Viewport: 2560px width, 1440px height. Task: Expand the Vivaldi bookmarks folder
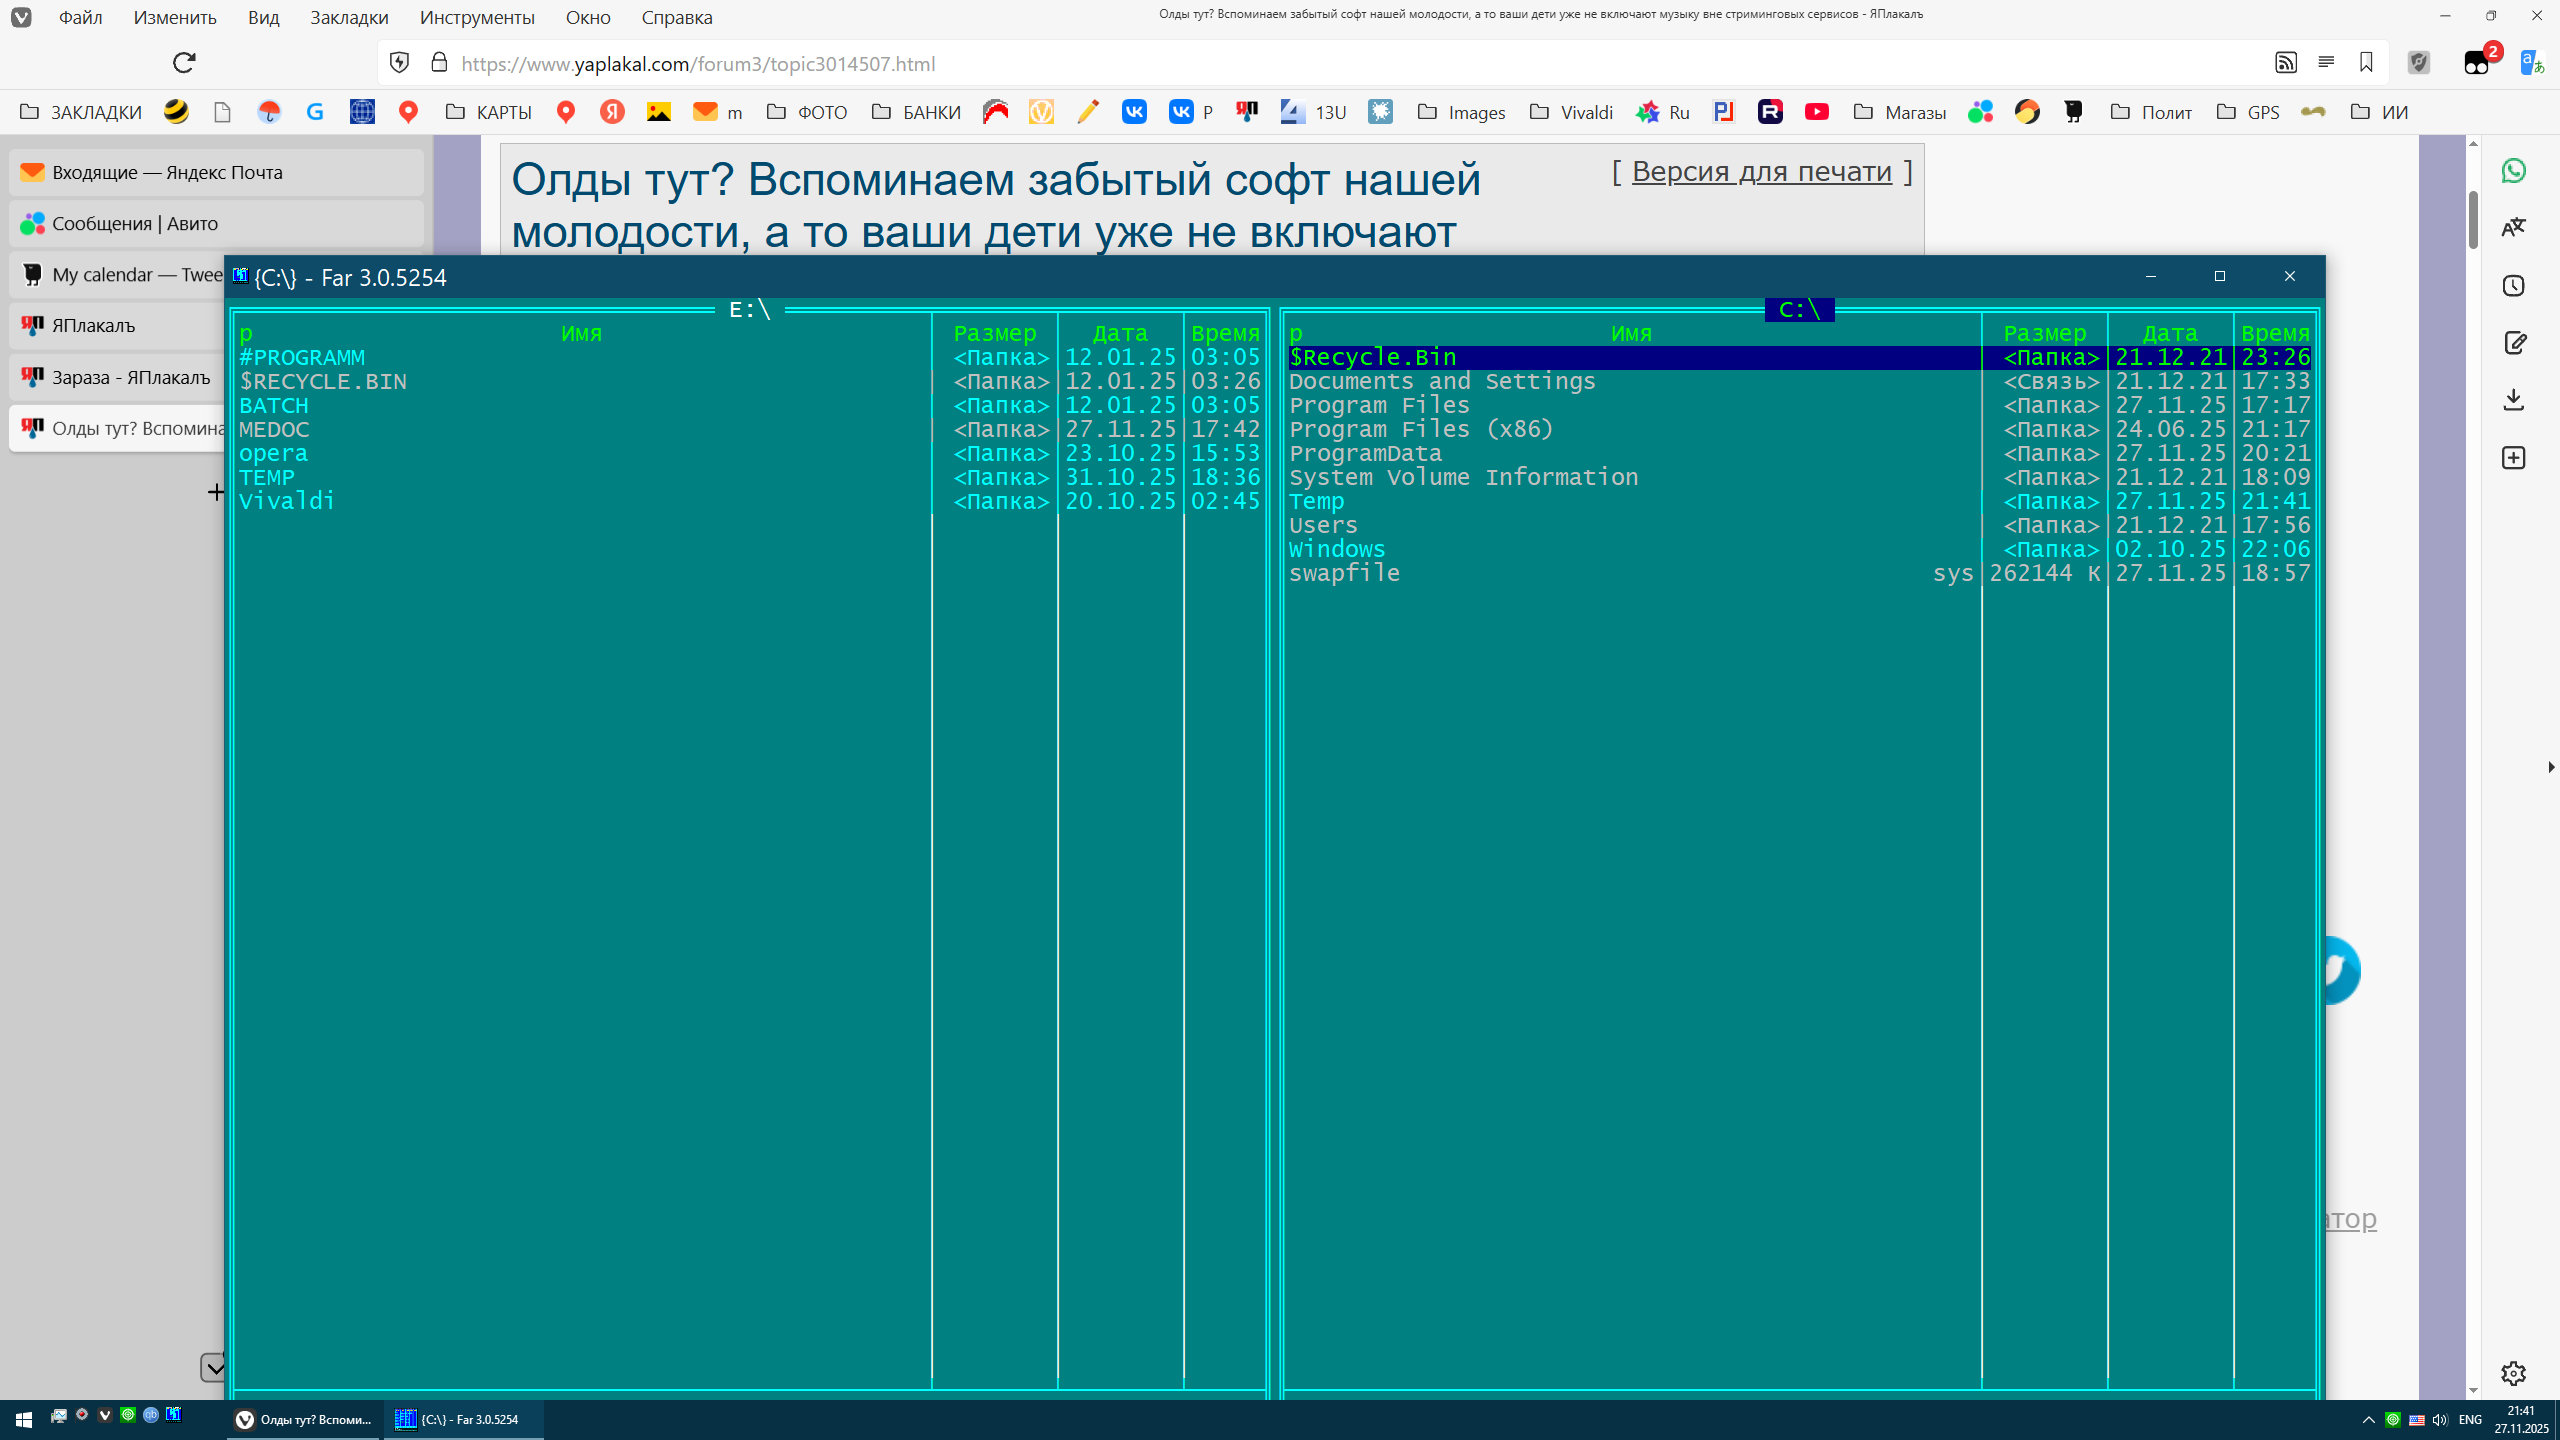click(1572, 112)
